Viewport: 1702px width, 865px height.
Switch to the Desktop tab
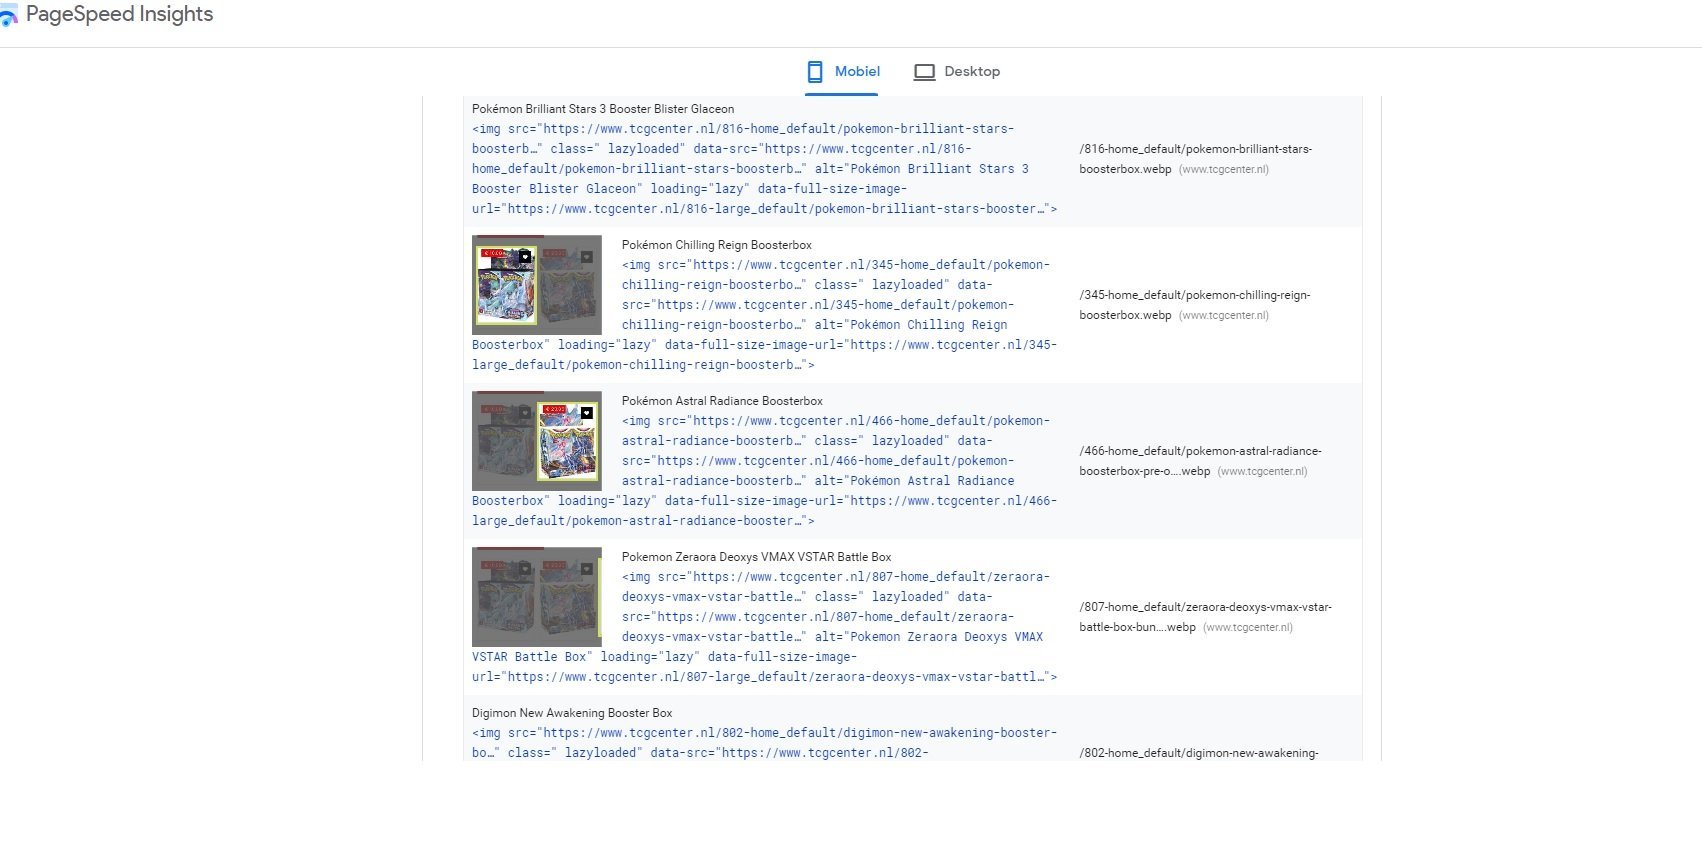tap(956, 72)
